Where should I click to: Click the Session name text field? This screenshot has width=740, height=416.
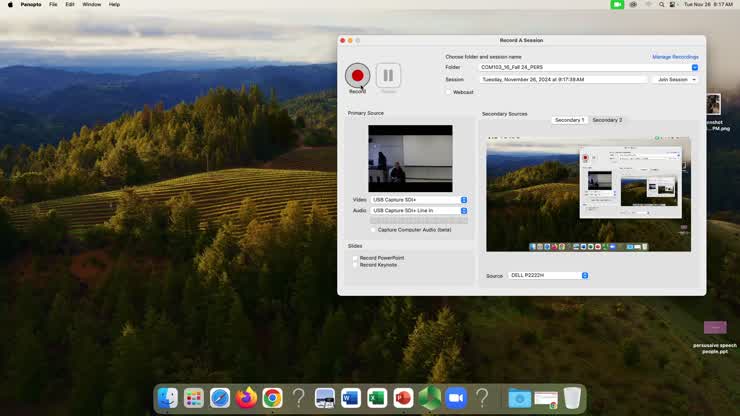click(563, 79)
